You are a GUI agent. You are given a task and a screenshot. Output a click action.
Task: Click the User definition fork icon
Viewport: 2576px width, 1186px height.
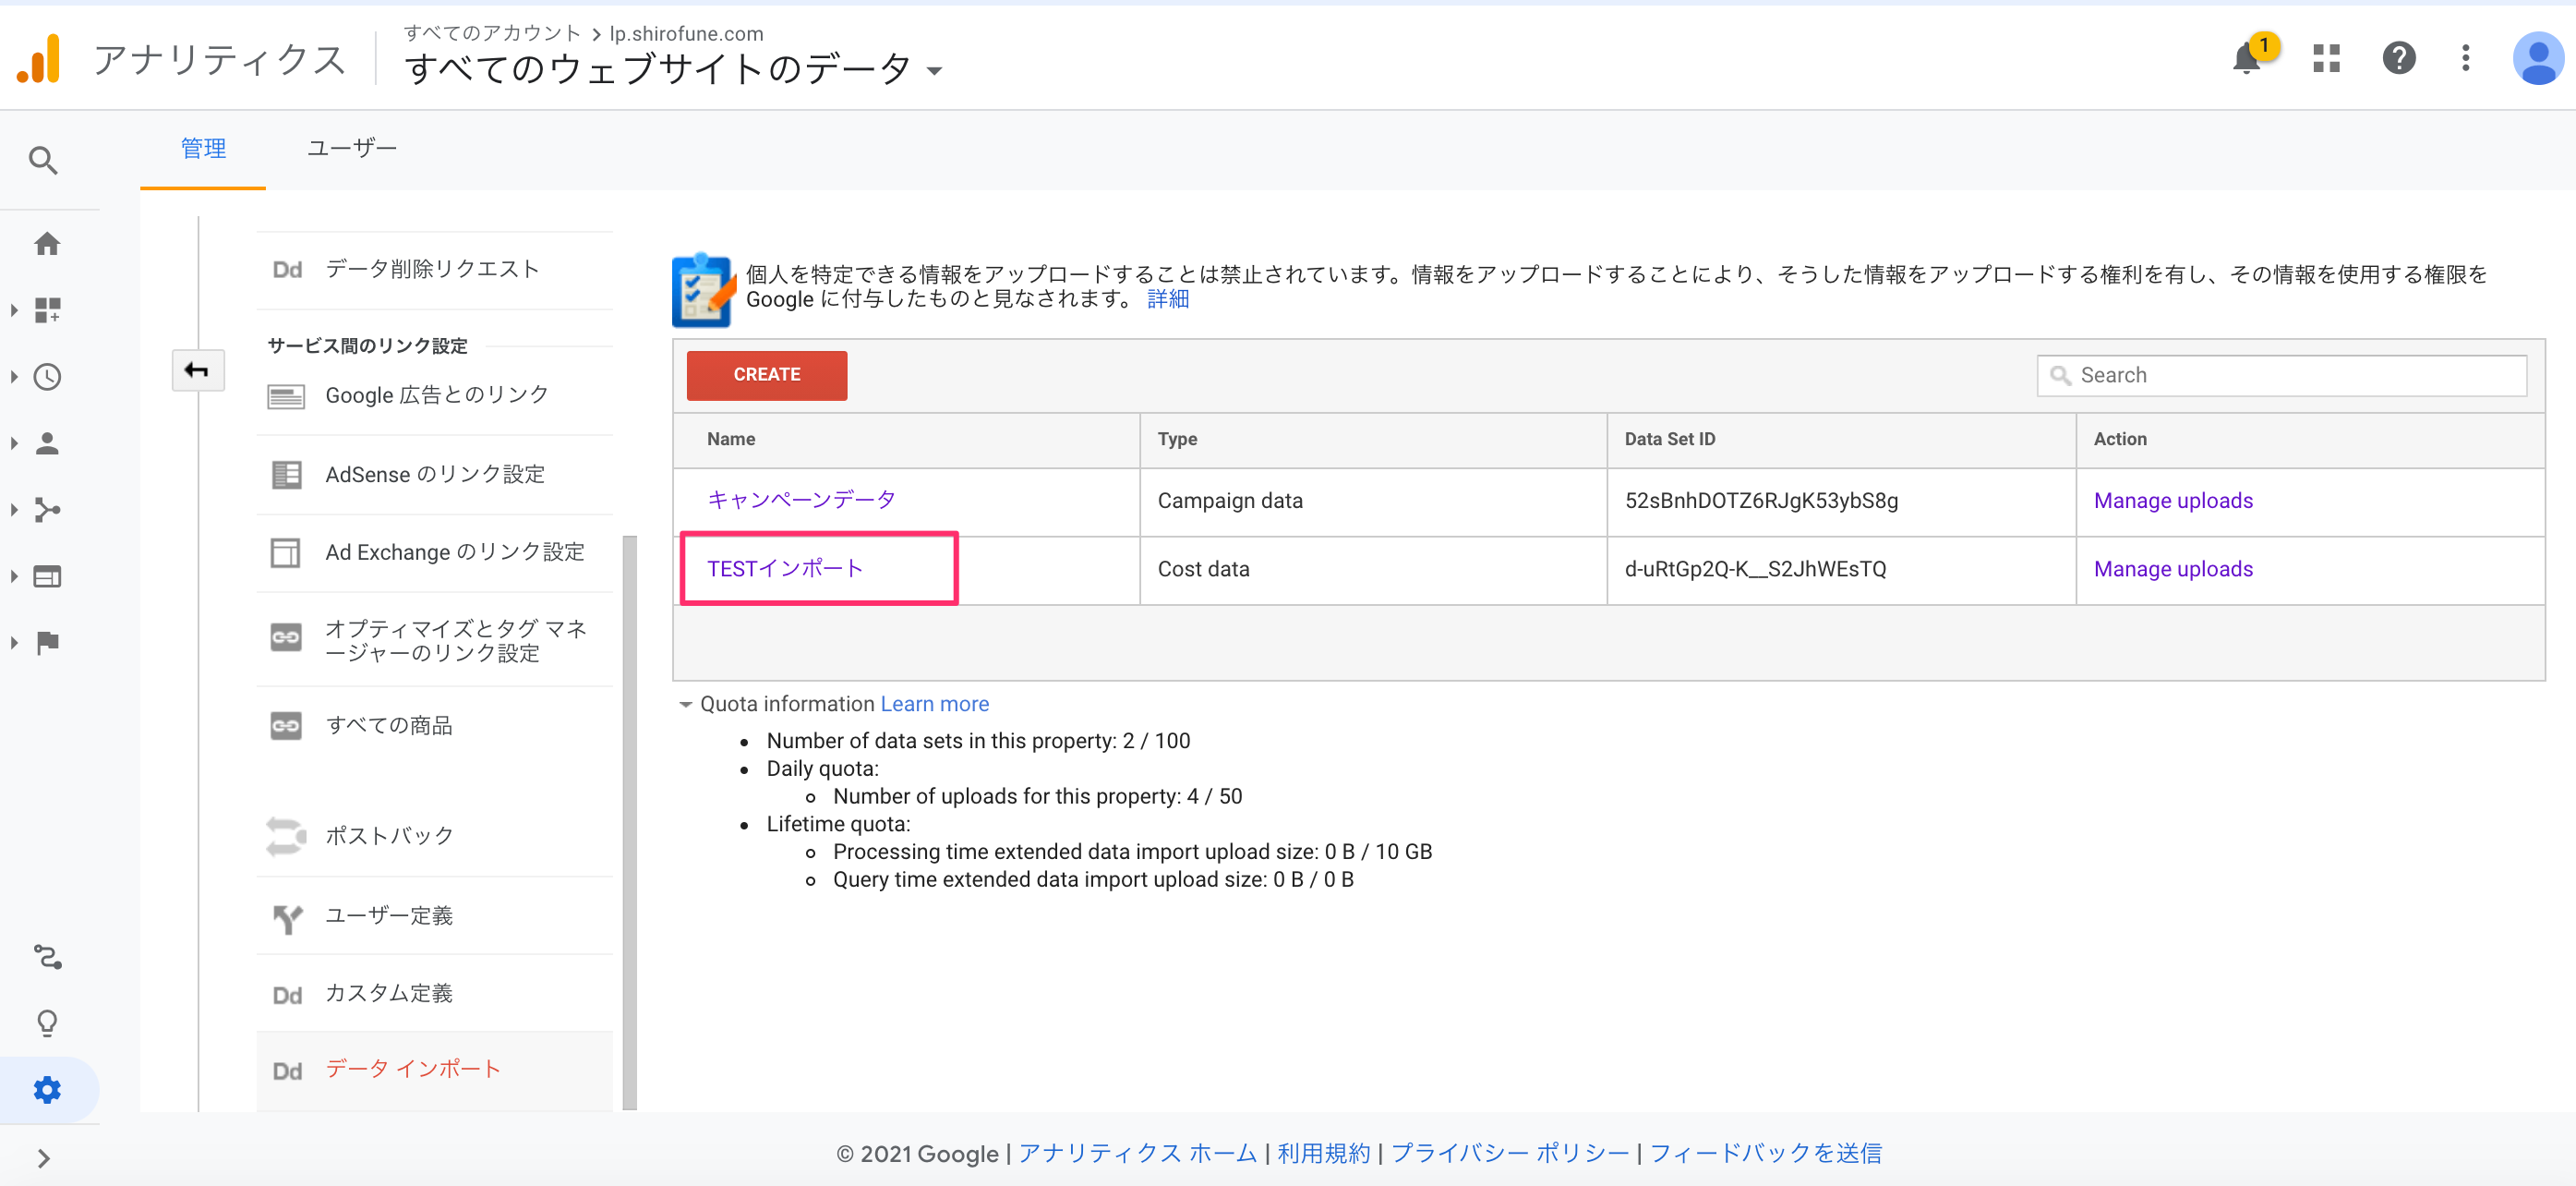pos(288,918)
